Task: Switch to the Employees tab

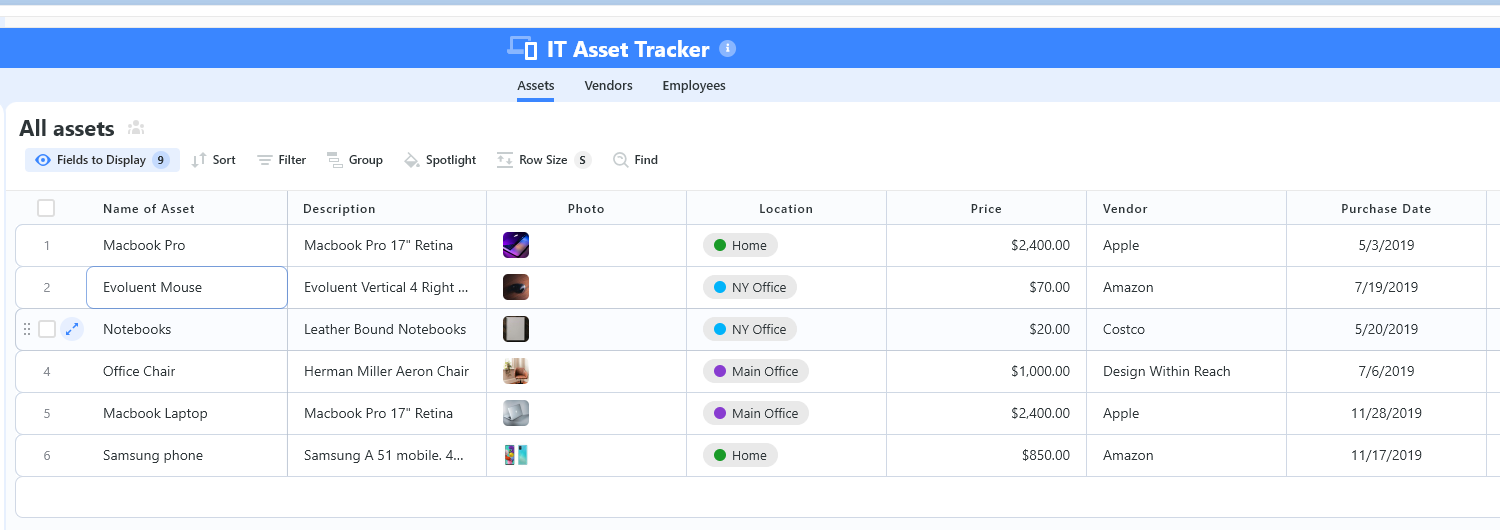Action: point(693,86)
